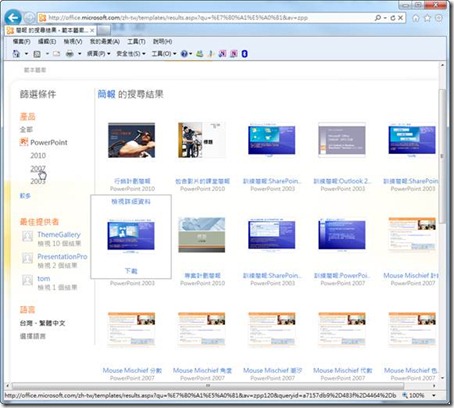Open the 網頁(P) dropdown
The width and height of the screenshot is (454, 408).
[x=98, y=54]
